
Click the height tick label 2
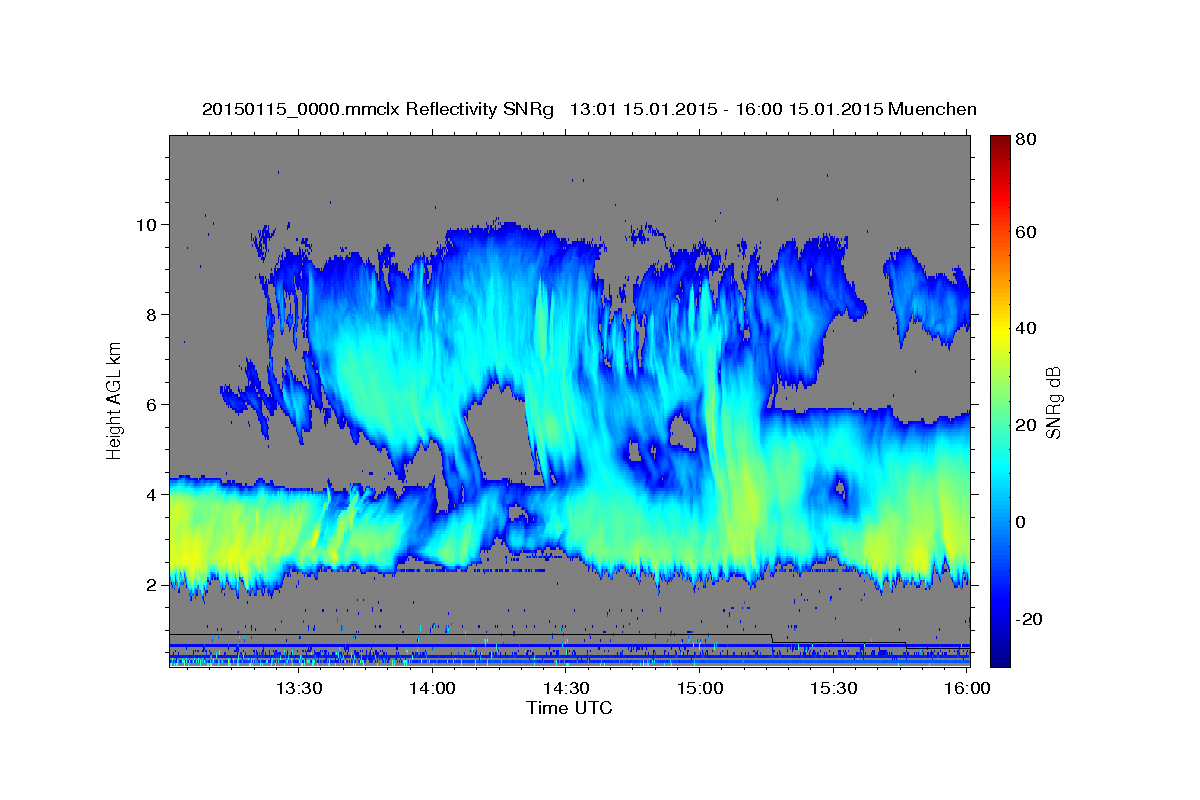[x=154, y=585]
